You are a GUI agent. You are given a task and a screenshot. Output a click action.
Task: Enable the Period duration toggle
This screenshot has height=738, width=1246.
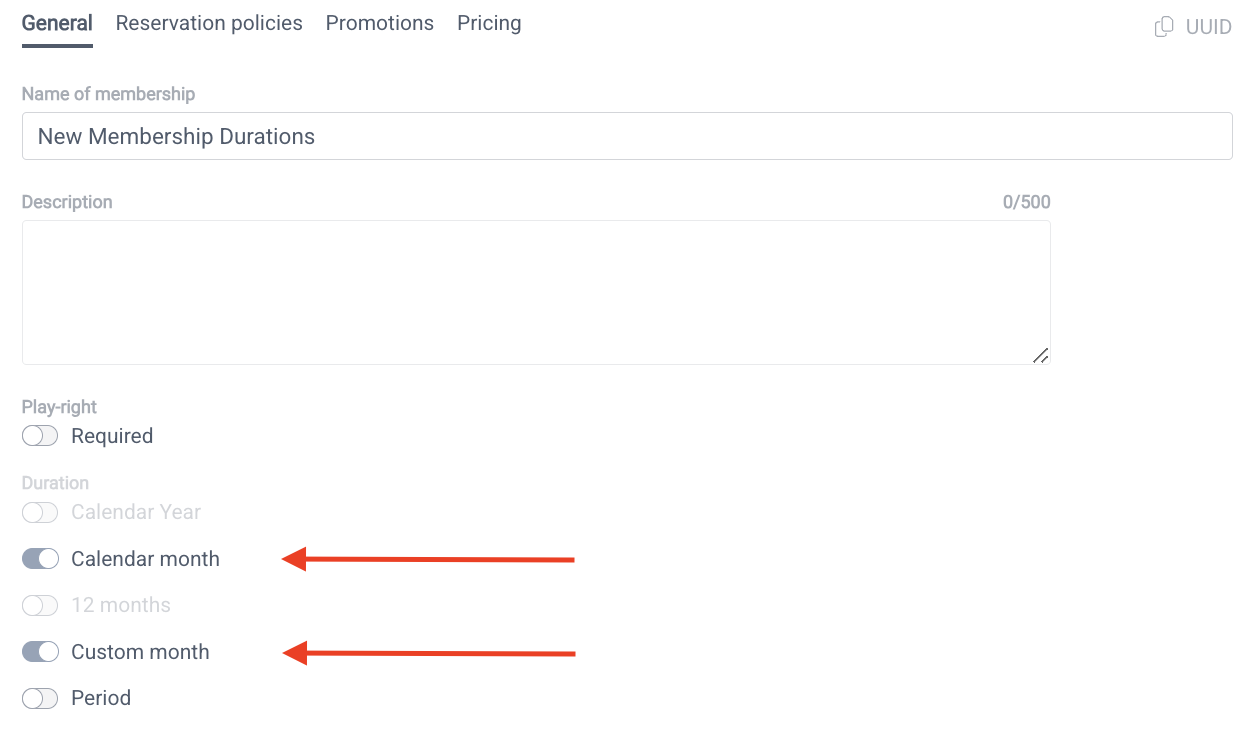(40, 698)
